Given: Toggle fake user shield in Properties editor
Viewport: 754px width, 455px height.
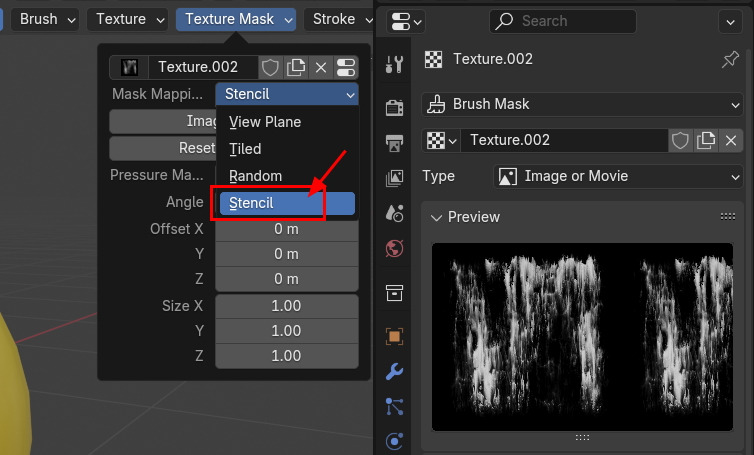Looking at the screenshot, I should pos(680,140).
